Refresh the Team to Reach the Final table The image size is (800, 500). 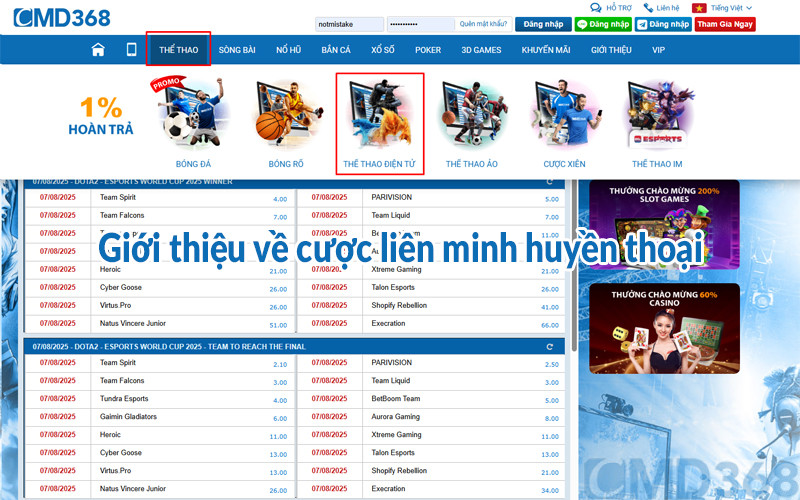click(549, 346)
